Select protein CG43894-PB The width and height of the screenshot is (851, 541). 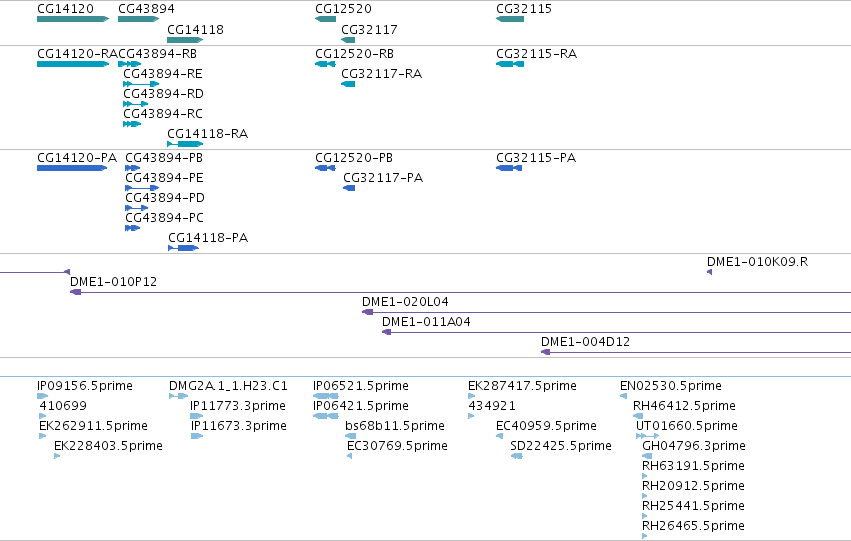coord(132,168)
